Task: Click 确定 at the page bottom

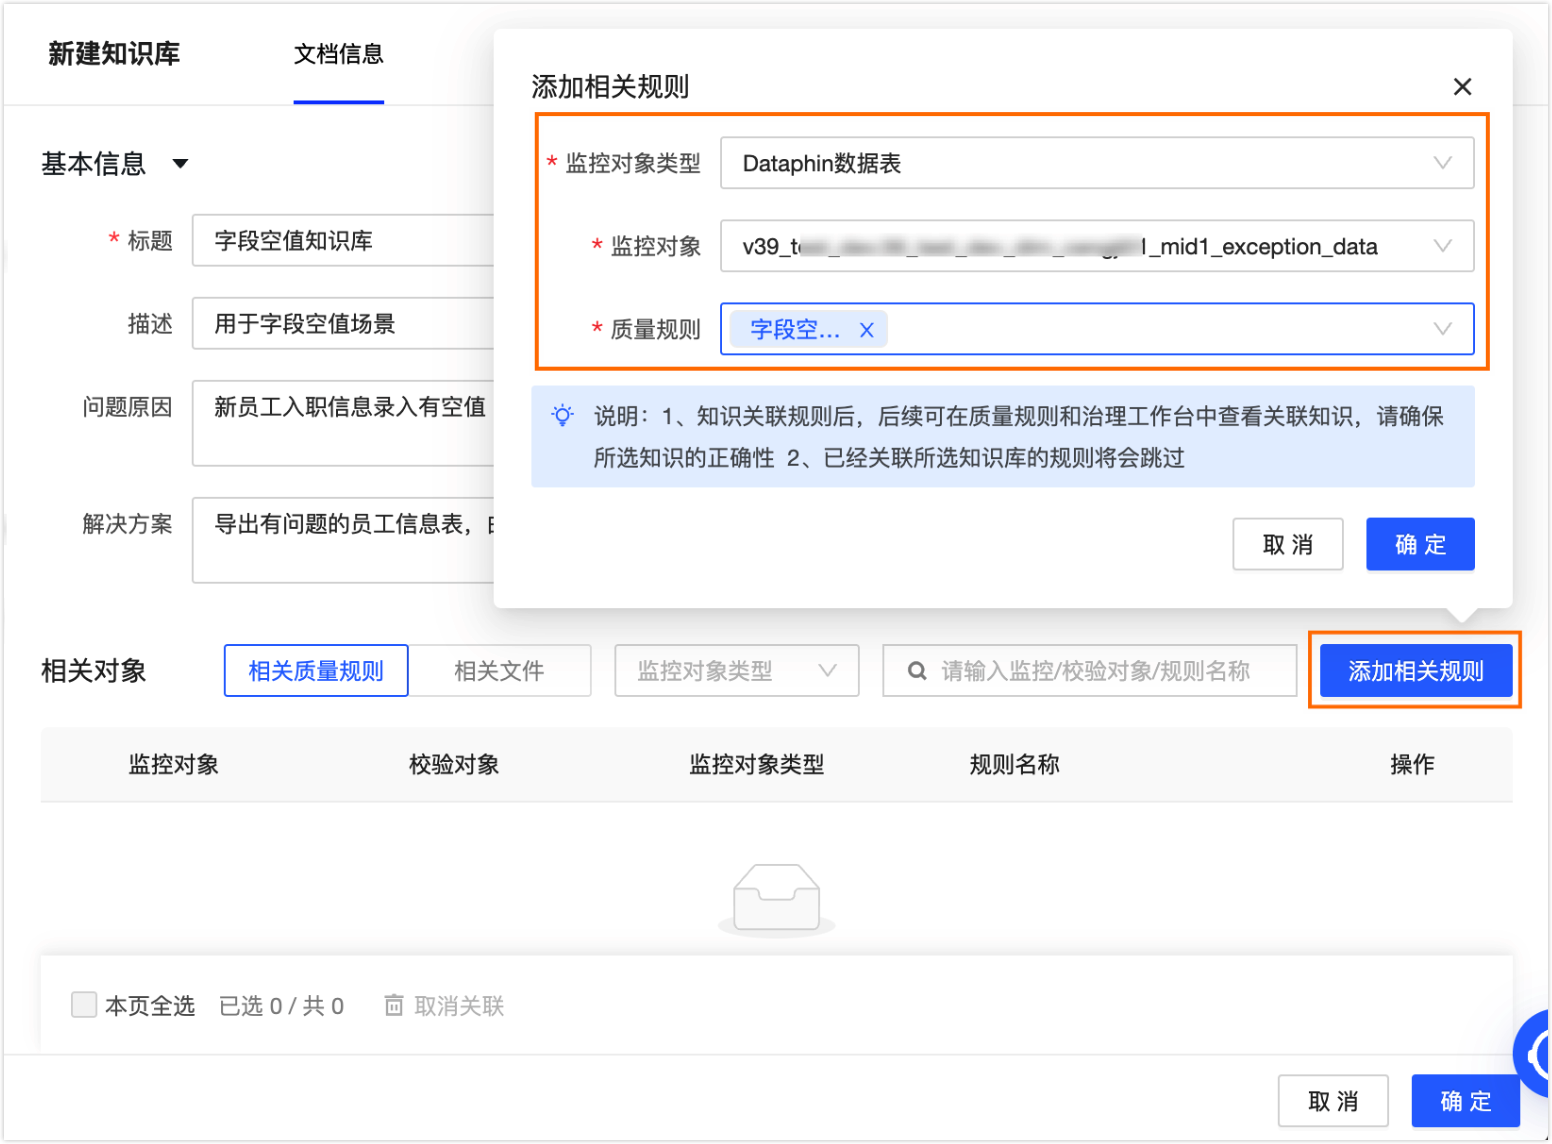Action: [x=1465, y=1101]
